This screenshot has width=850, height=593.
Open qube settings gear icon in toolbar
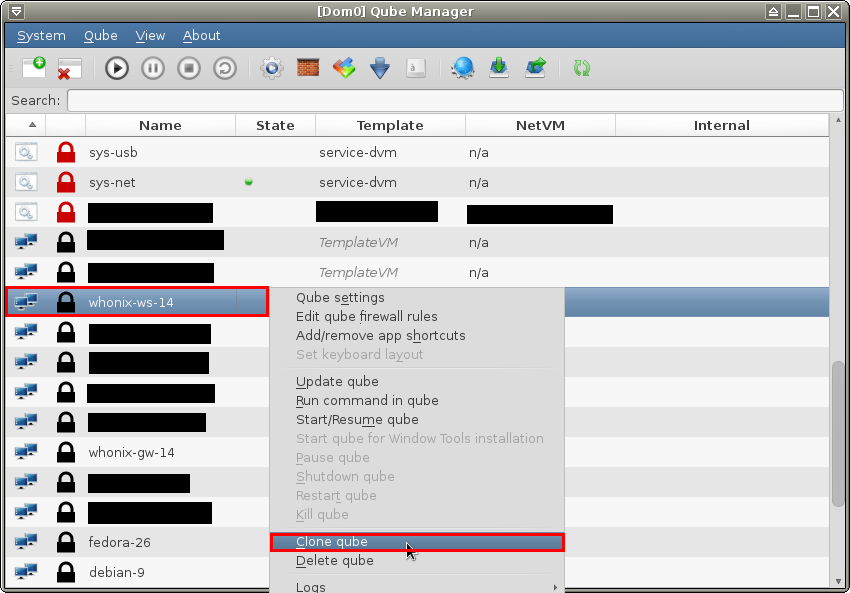271,68
